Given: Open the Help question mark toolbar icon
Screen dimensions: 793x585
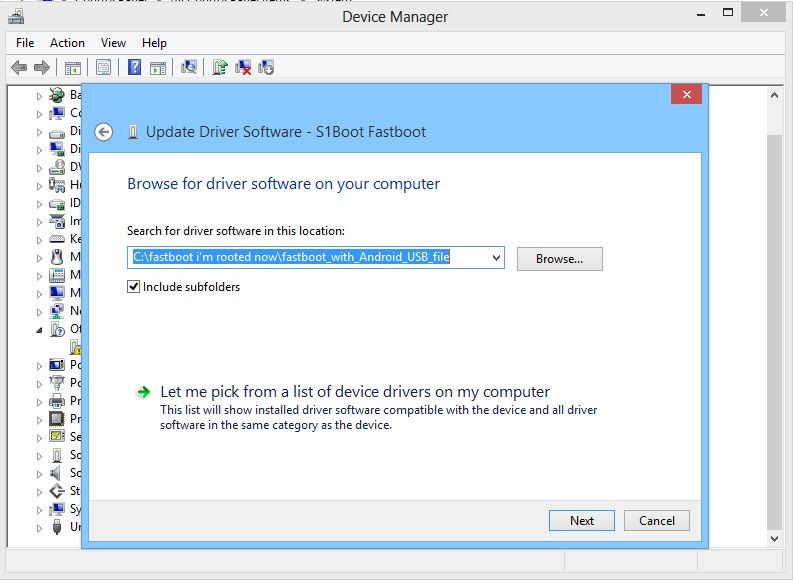Looking at the screenshot, I should (134, 67).
